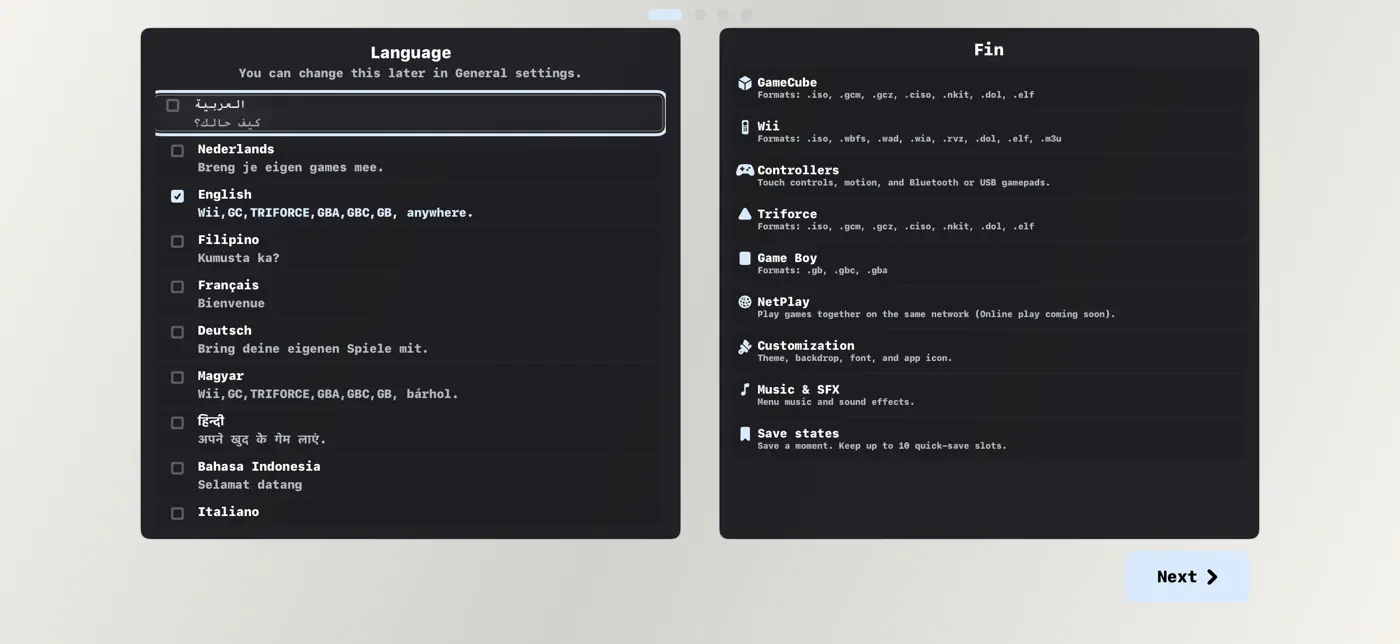Click the Français language name
This screenshot has width=1400, height=644.
tap(228, 285)
